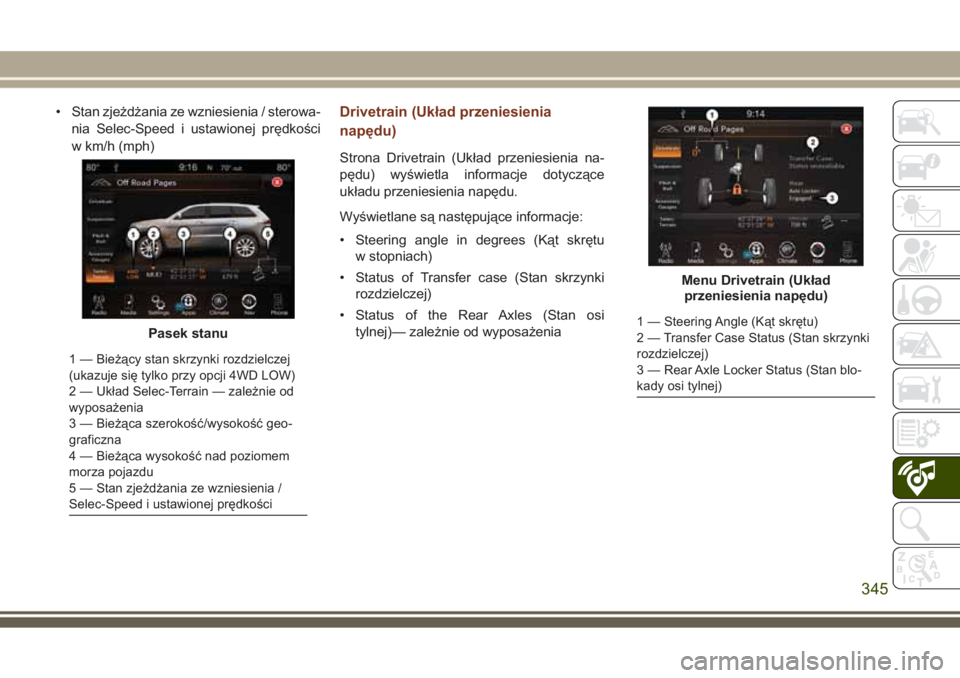Screen dimensions: 960x678
Task: Select Accessory Gauges item in Menu Drivetrain screenshot
Action: [x=667, y=203]
